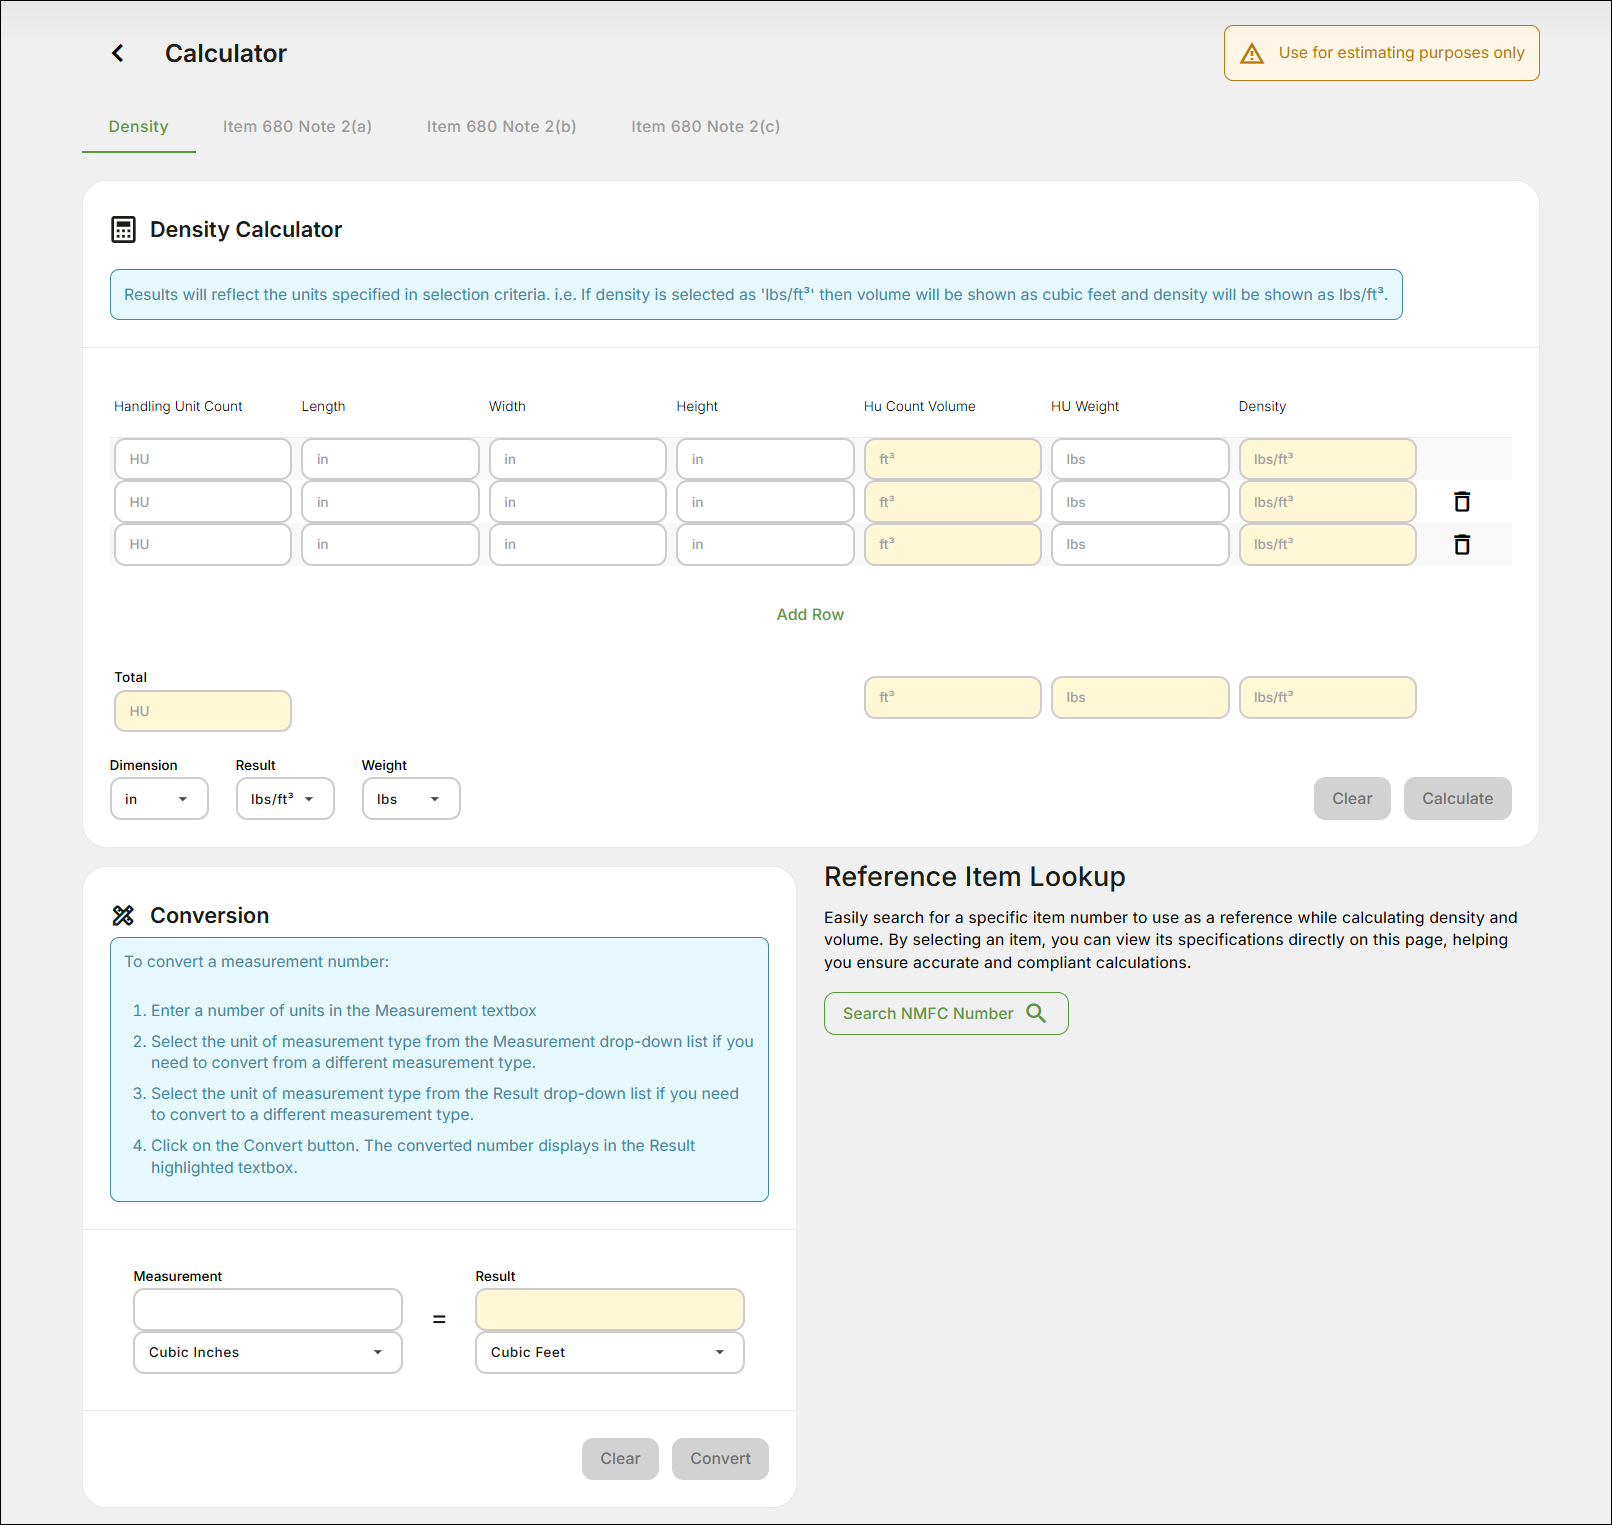Screen dimensions: 1612x1525
Task: Click the 'Hu Count Volume' column header
Action: tap(920, 407)
